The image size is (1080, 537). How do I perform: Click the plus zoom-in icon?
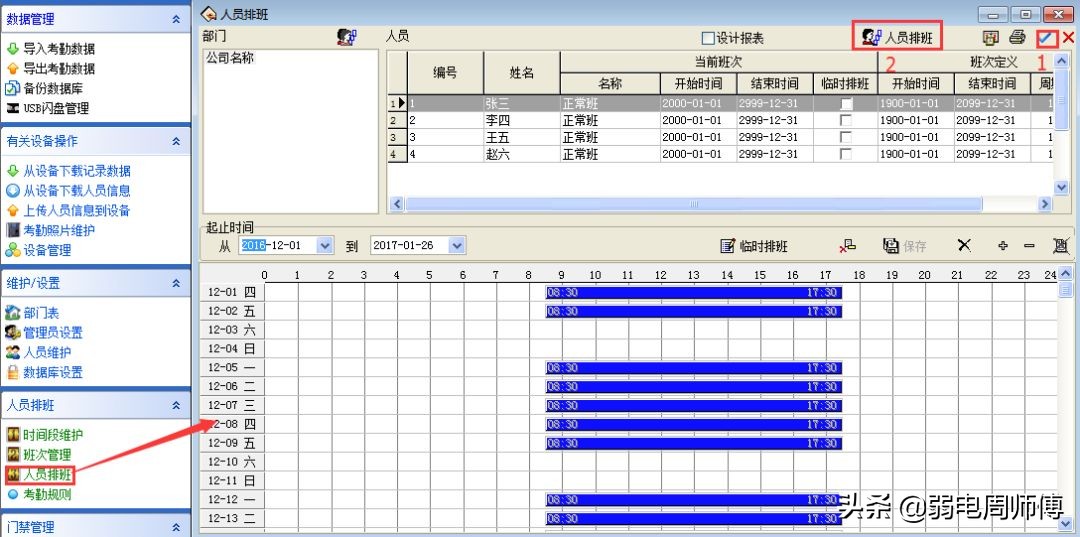click(1003, 246)
